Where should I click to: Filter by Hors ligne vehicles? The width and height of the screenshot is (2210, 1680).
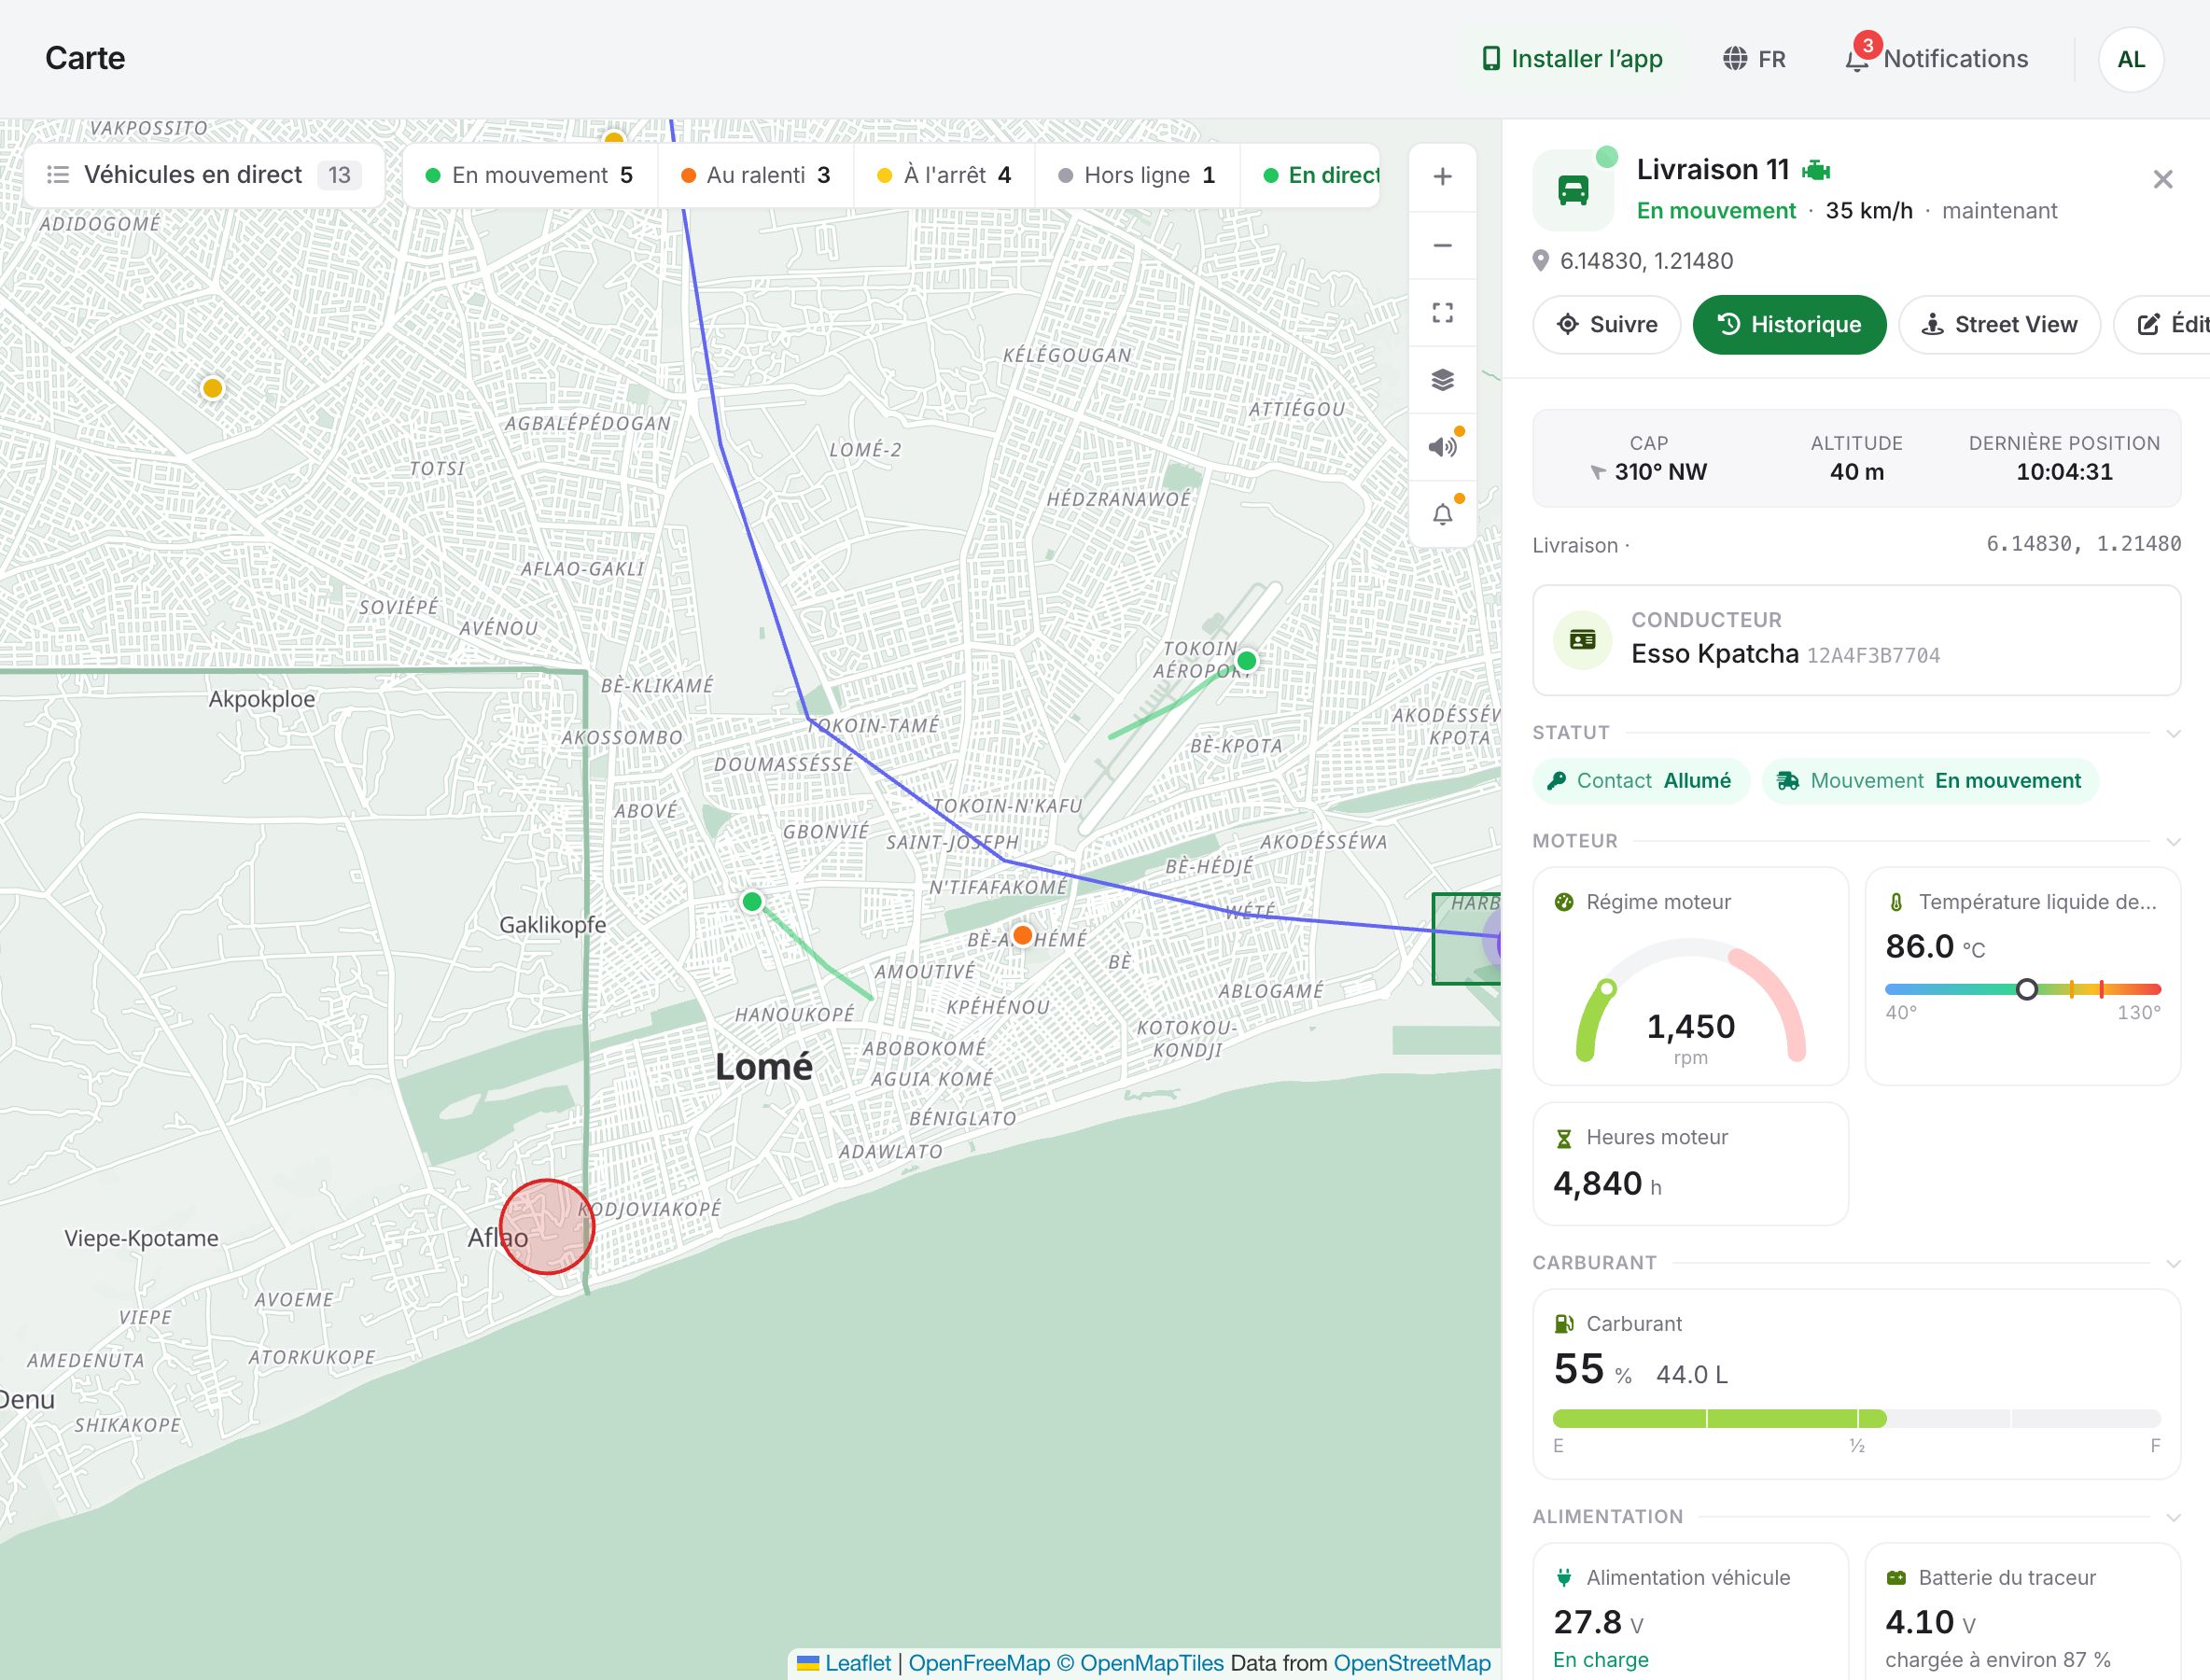pyautogui.click(x=1137, y=175)
